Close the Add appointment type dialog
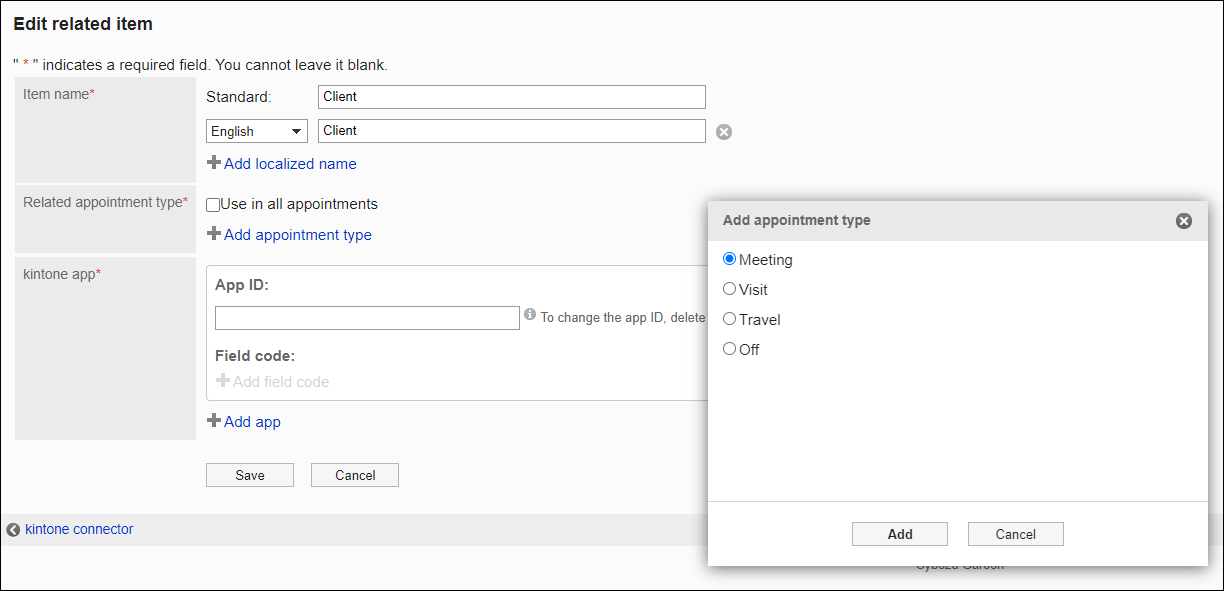The image size is (1224, 591). coord(1184,221)
